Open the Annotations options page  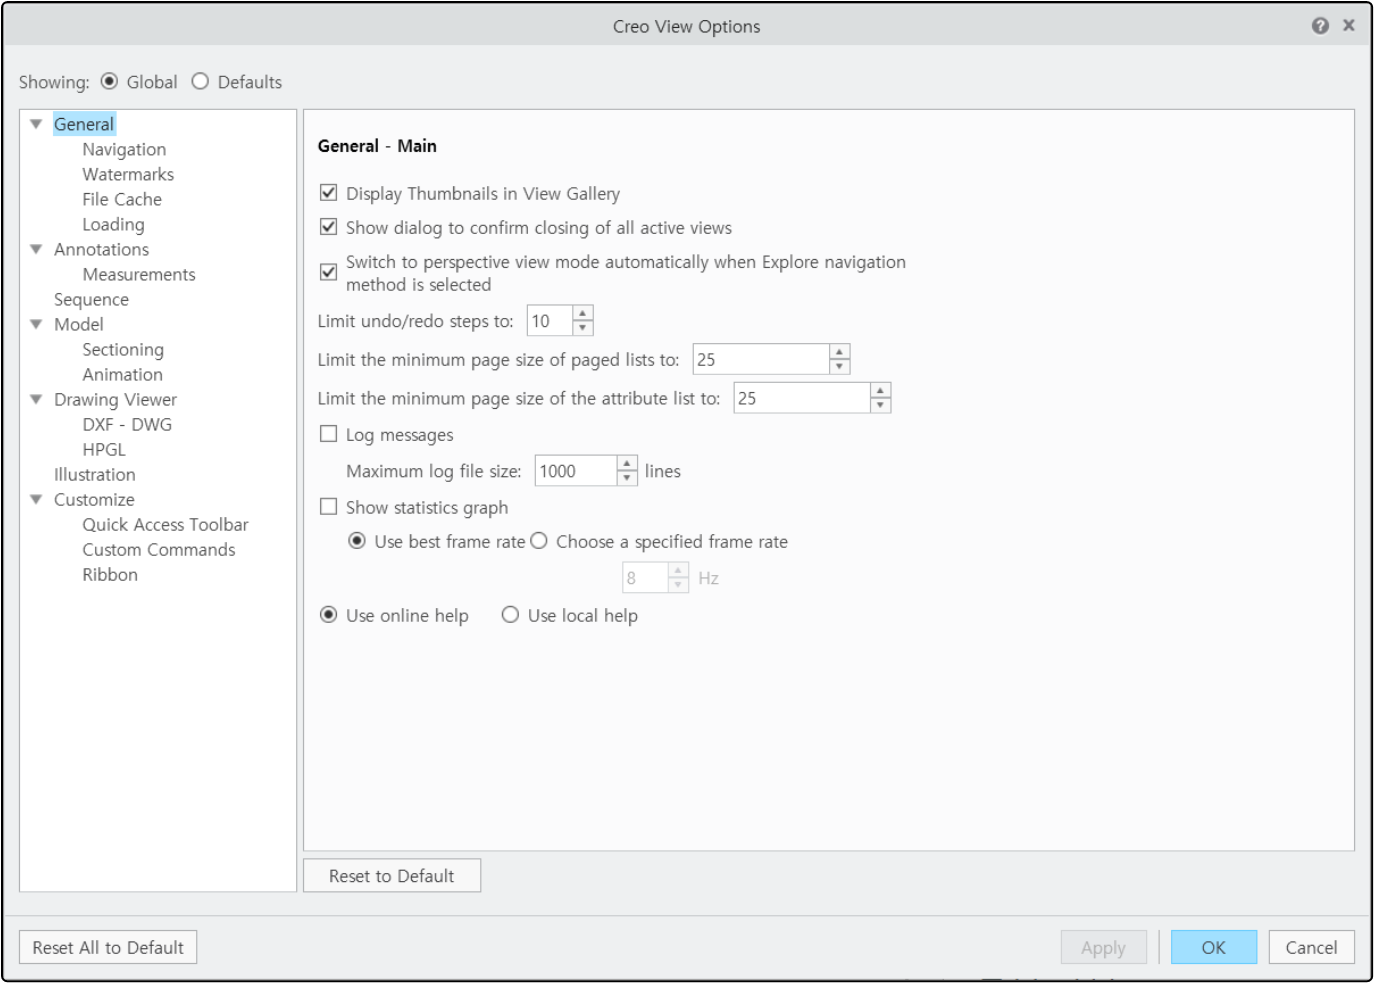point(101,249)
